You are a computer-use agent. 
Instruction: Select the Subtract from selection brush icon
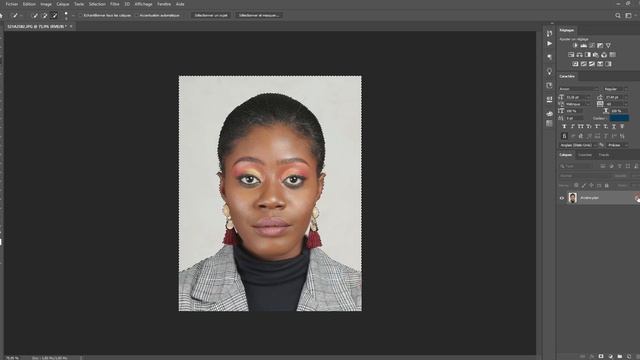[x=54, y=16]
